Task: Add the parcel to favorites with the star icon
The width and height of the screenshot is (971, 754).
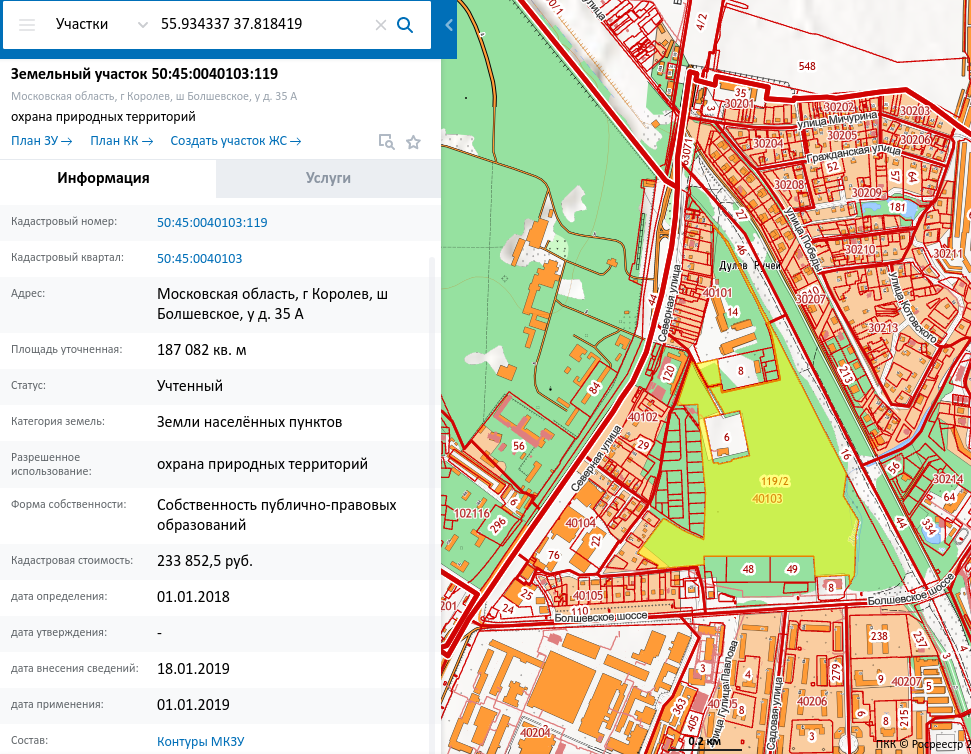Action: coord(413,142)
